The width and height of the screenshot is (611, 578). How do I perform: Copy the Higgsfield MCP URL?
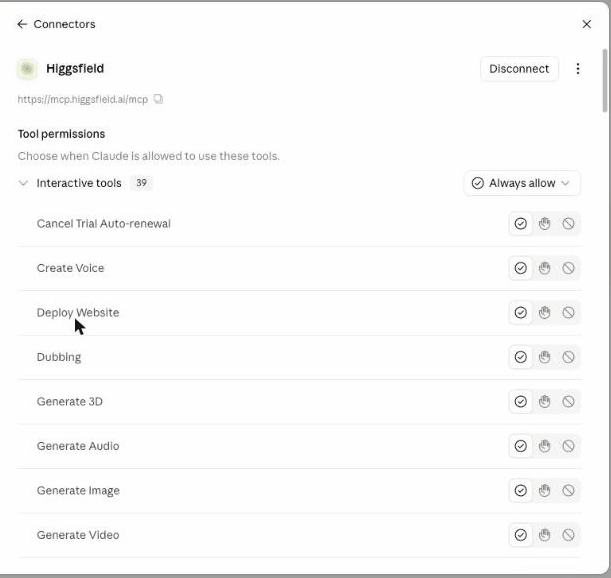tap(158, 99)
